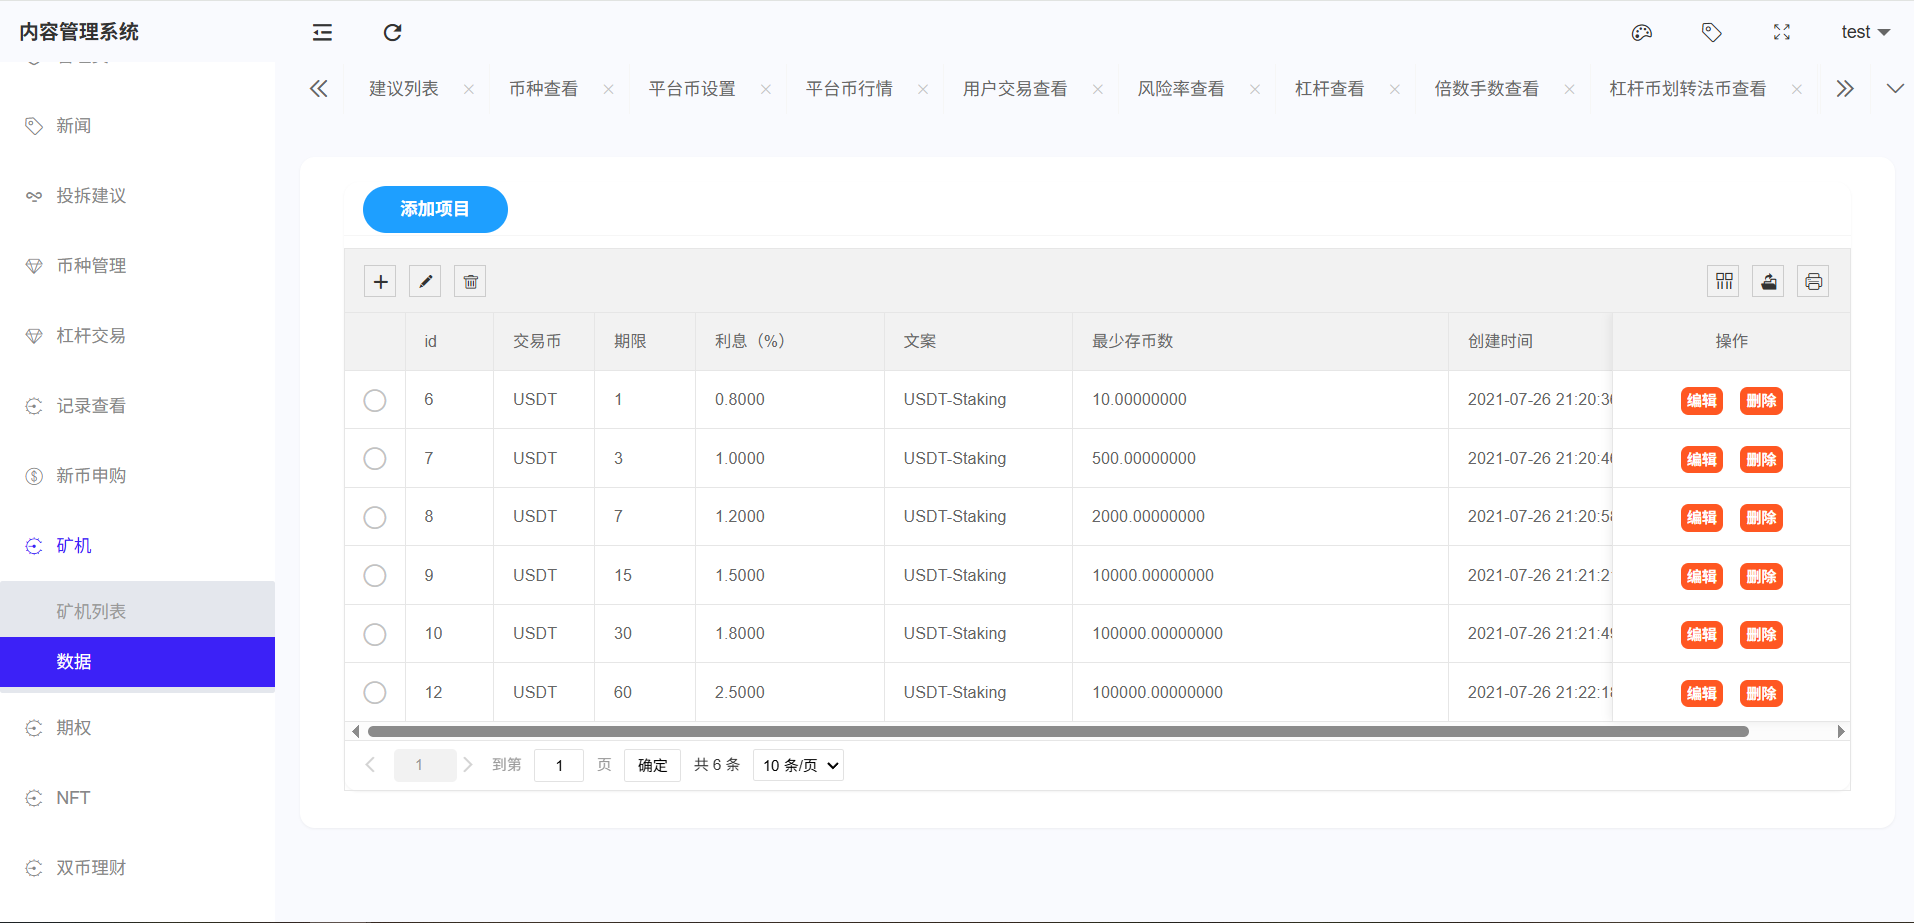Open the 矿机列表 sidebar item
The image size is (1914, 923).
click(91, 611)
